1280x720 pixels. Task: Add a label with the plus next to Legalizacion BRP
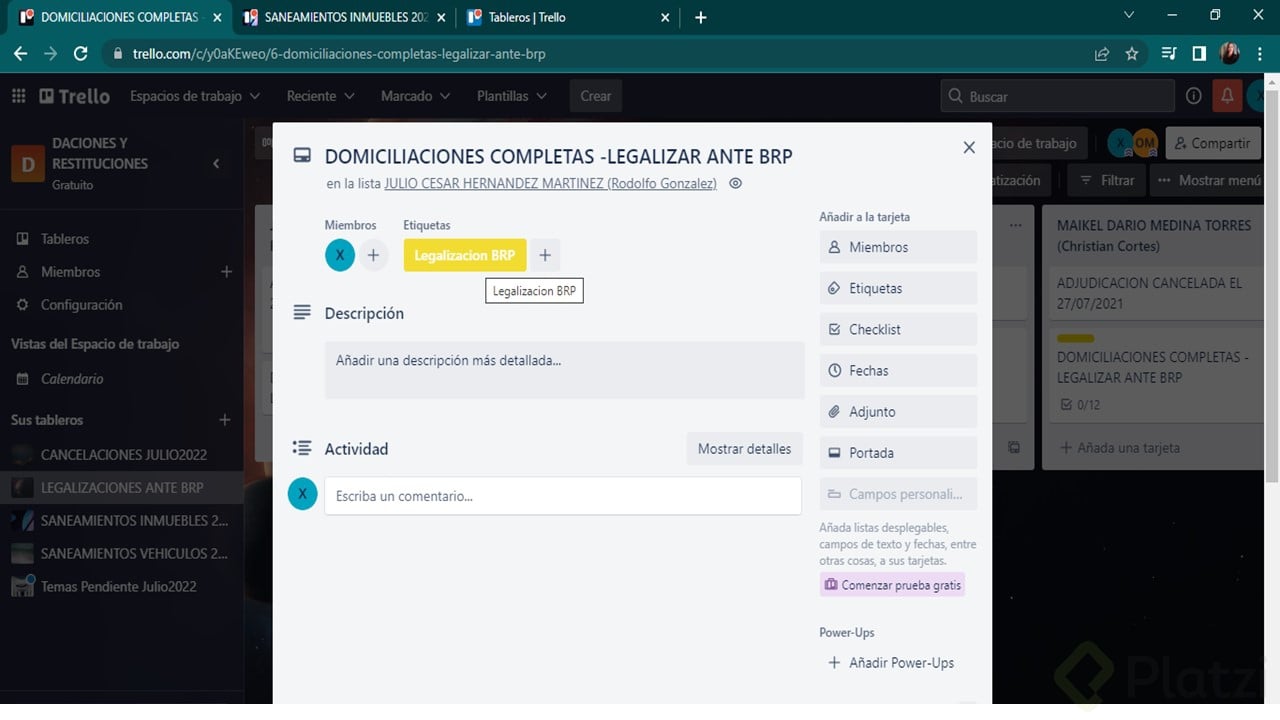[544, 255]
